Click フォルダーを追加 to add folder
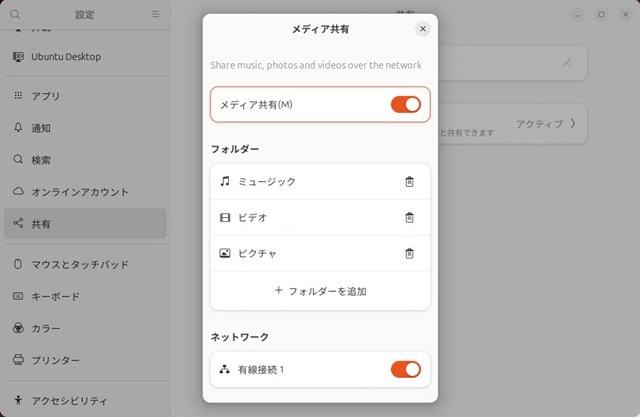 (320, 291)
